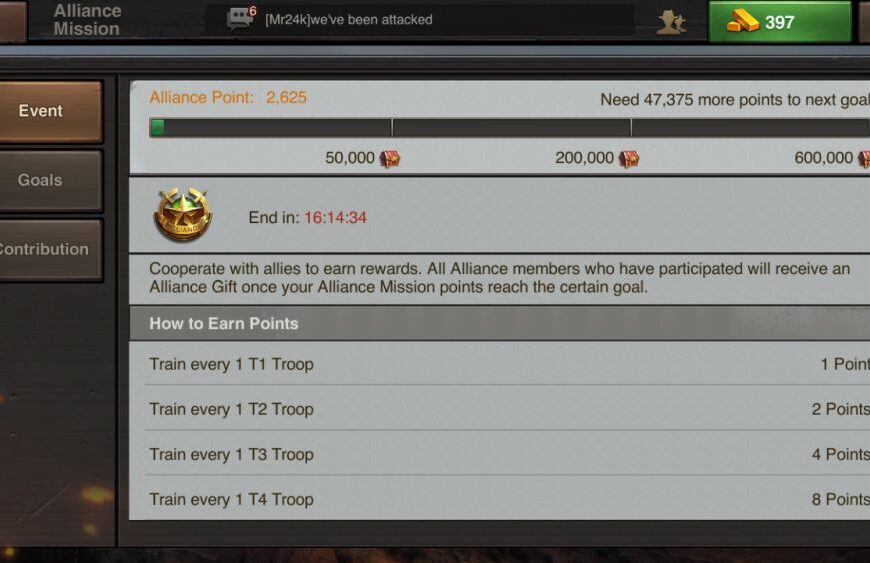Open the chat bubble icon with badge
The height and width of the screenshot is (563, 870).
(x=241, y=17)
